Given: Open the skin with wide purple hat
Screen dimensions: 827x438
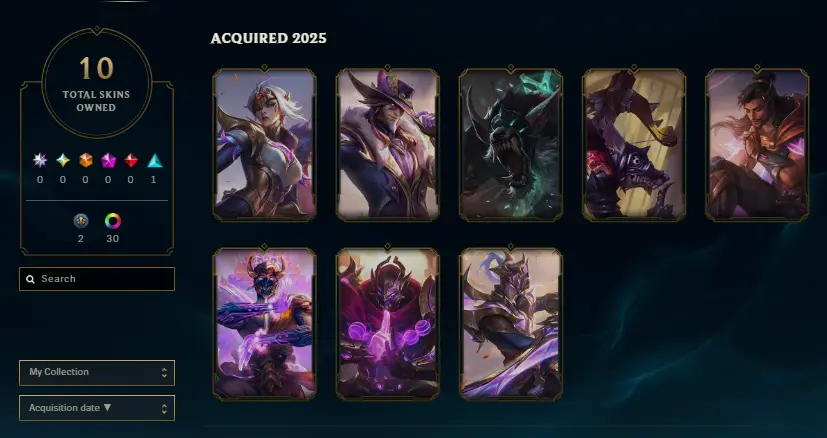Looking at the screenshot, I should pos(388,145).
